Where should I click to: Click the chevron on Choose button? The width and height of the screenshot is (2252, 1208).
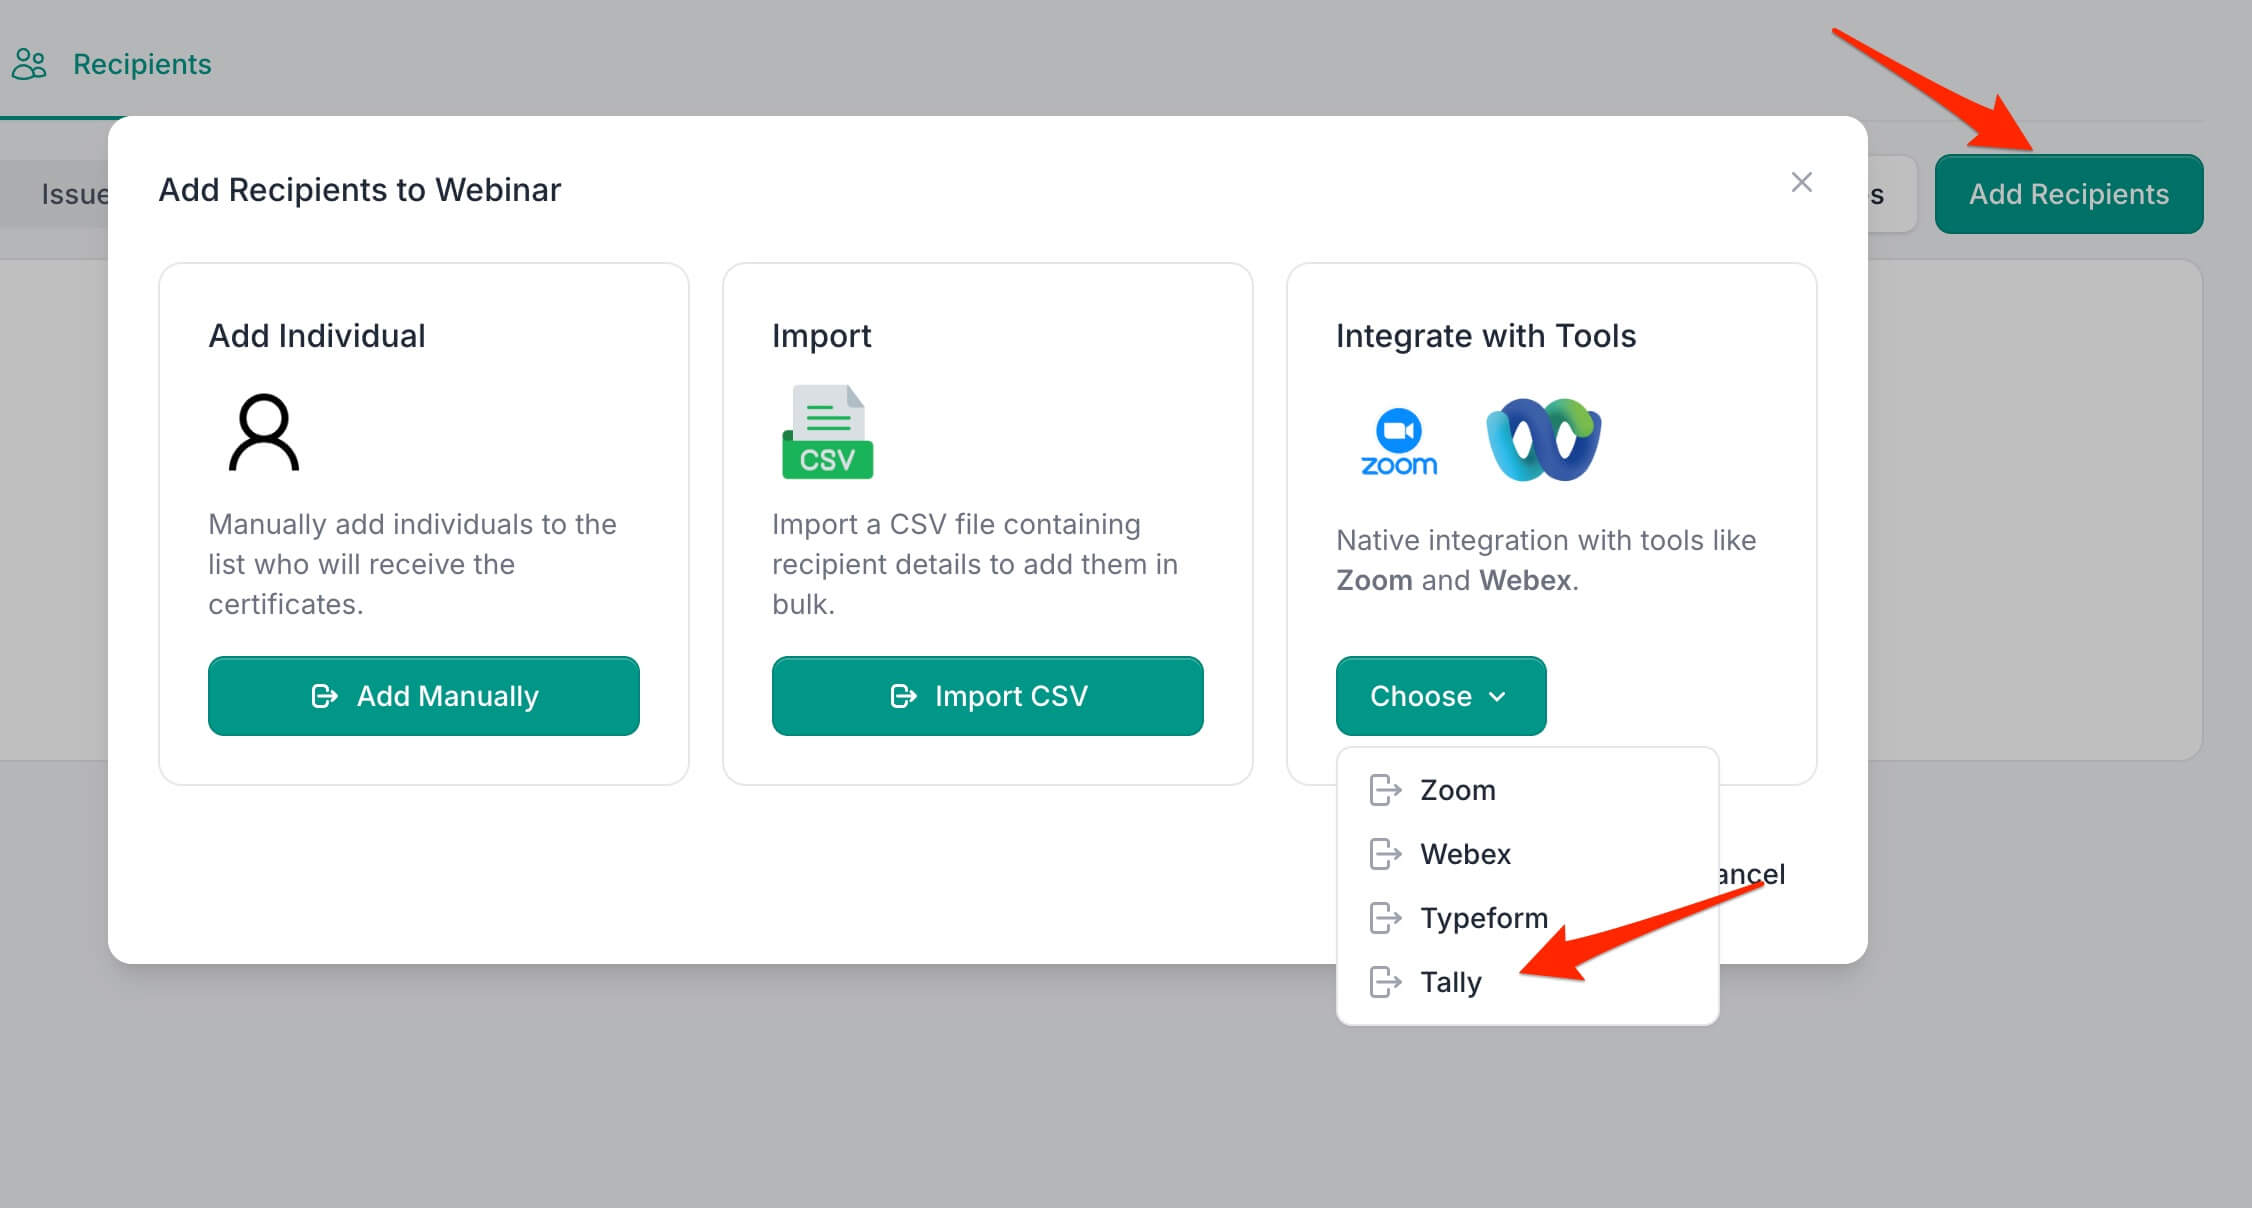(1497, 697)
